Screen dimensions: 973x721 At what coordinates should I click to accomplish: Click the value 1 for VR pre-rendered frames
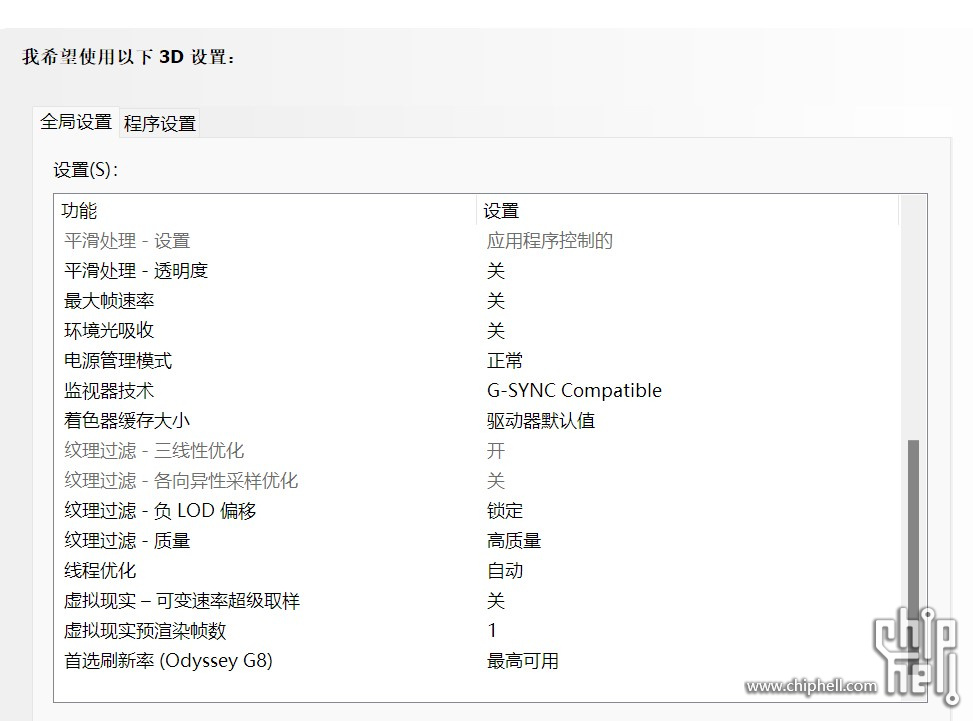coord(492,630)
